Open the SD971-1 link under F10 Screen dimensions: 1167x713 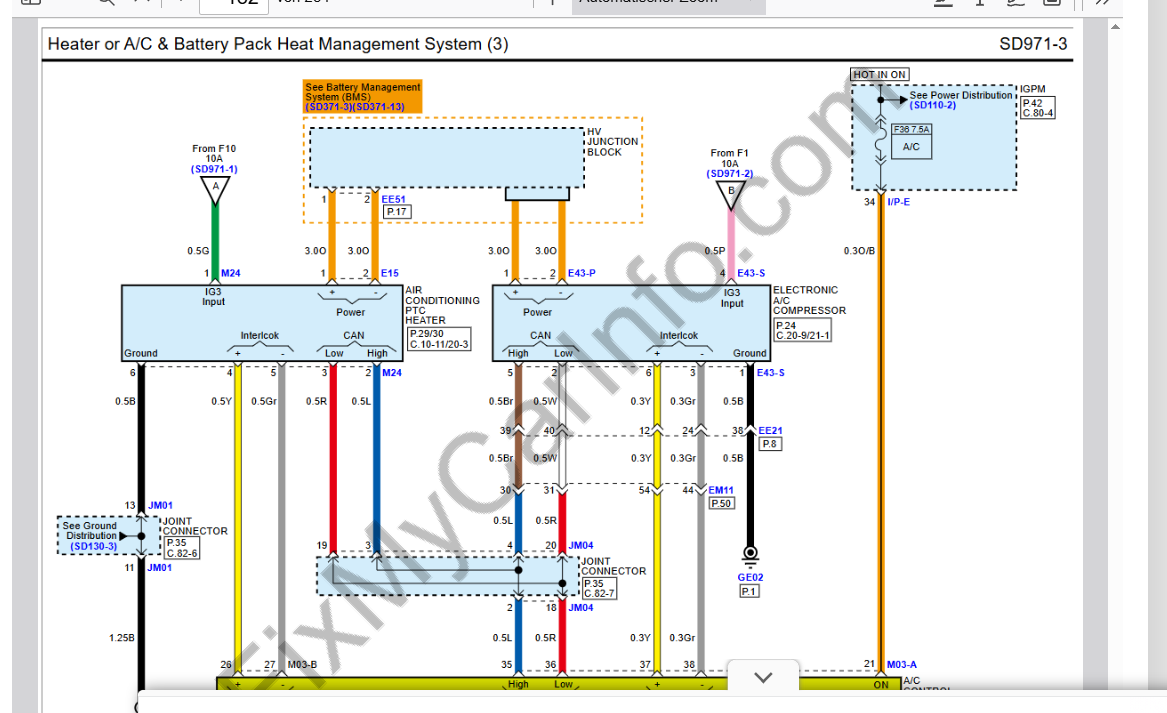pos(214,169)
